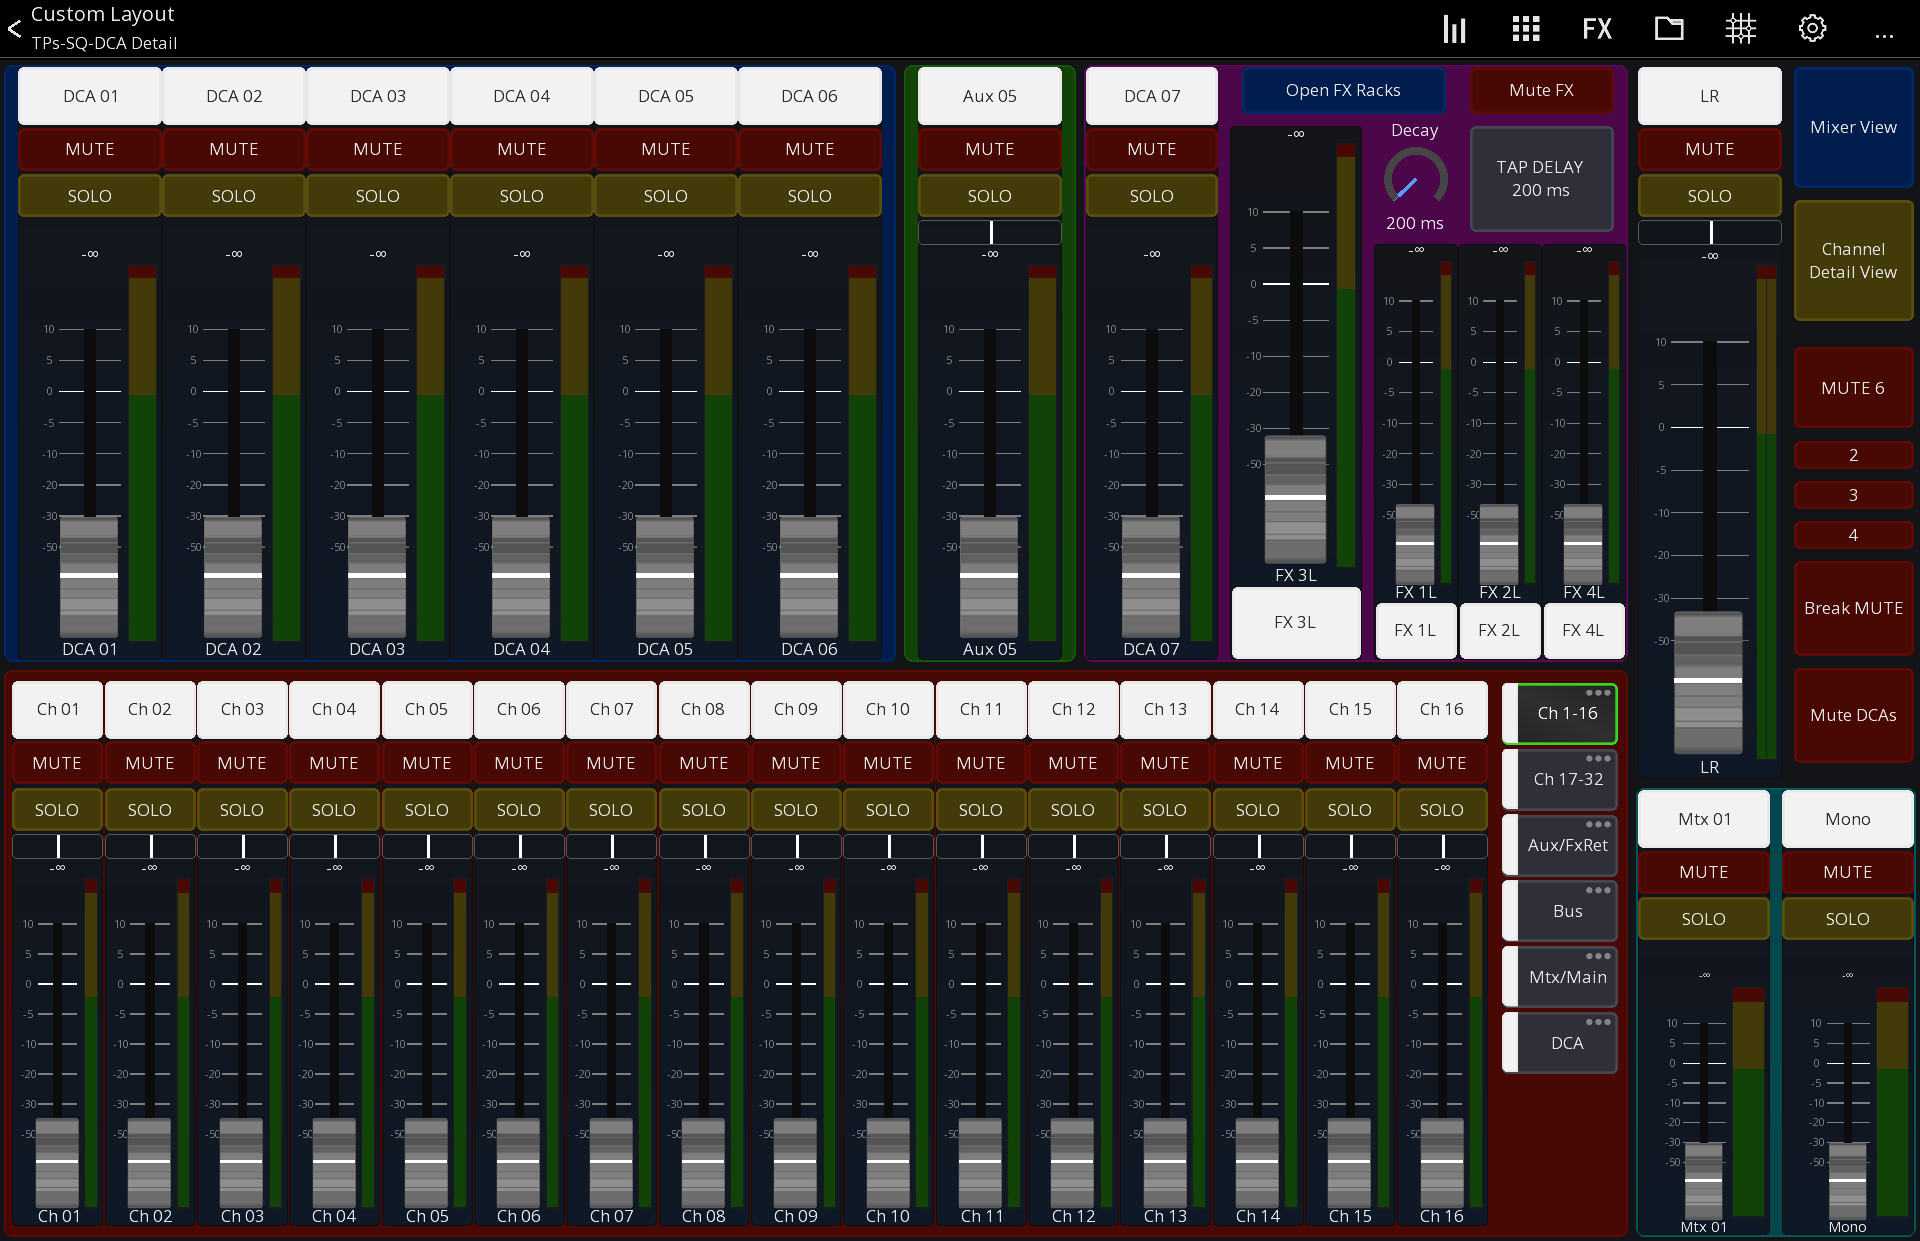Open options dots on Aux/FxRet tab
Screen dimensions: 1920x1241
(x=1598, y=825)
